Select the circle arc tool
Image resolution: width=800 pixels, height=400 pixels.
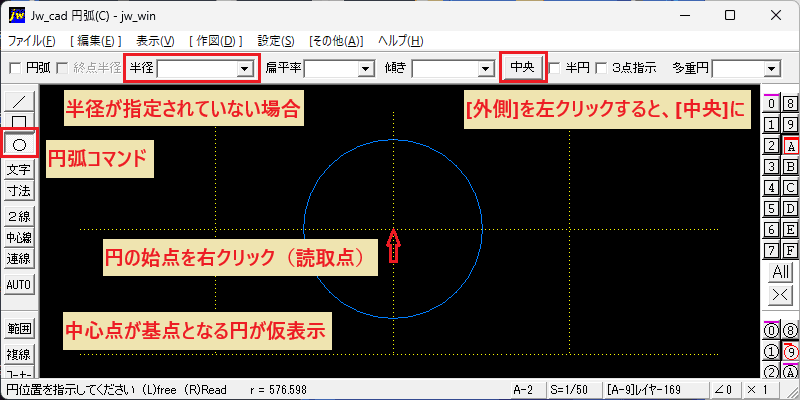[19, 145]
